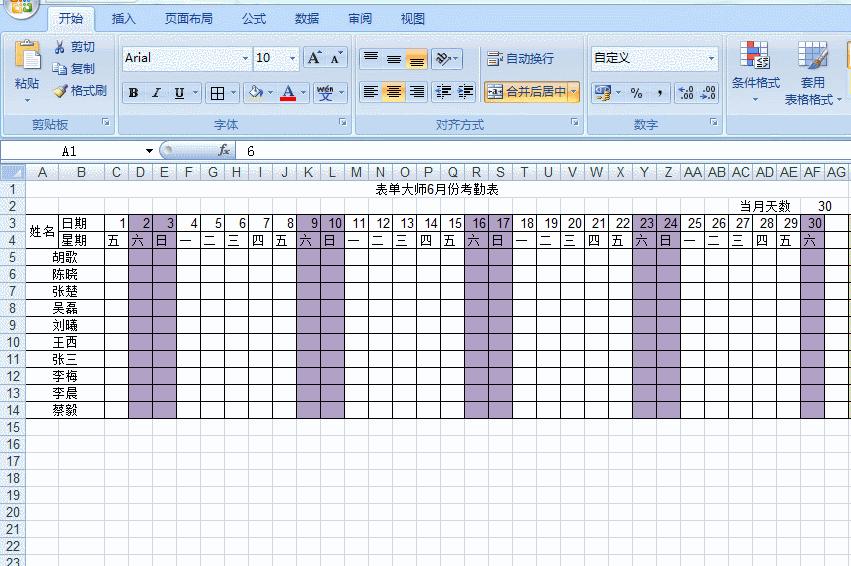Viewport: 851px width, 566px height.
Task: Click the Paste (粘贴) clipboard icon
Action: [x=27, y=56]
